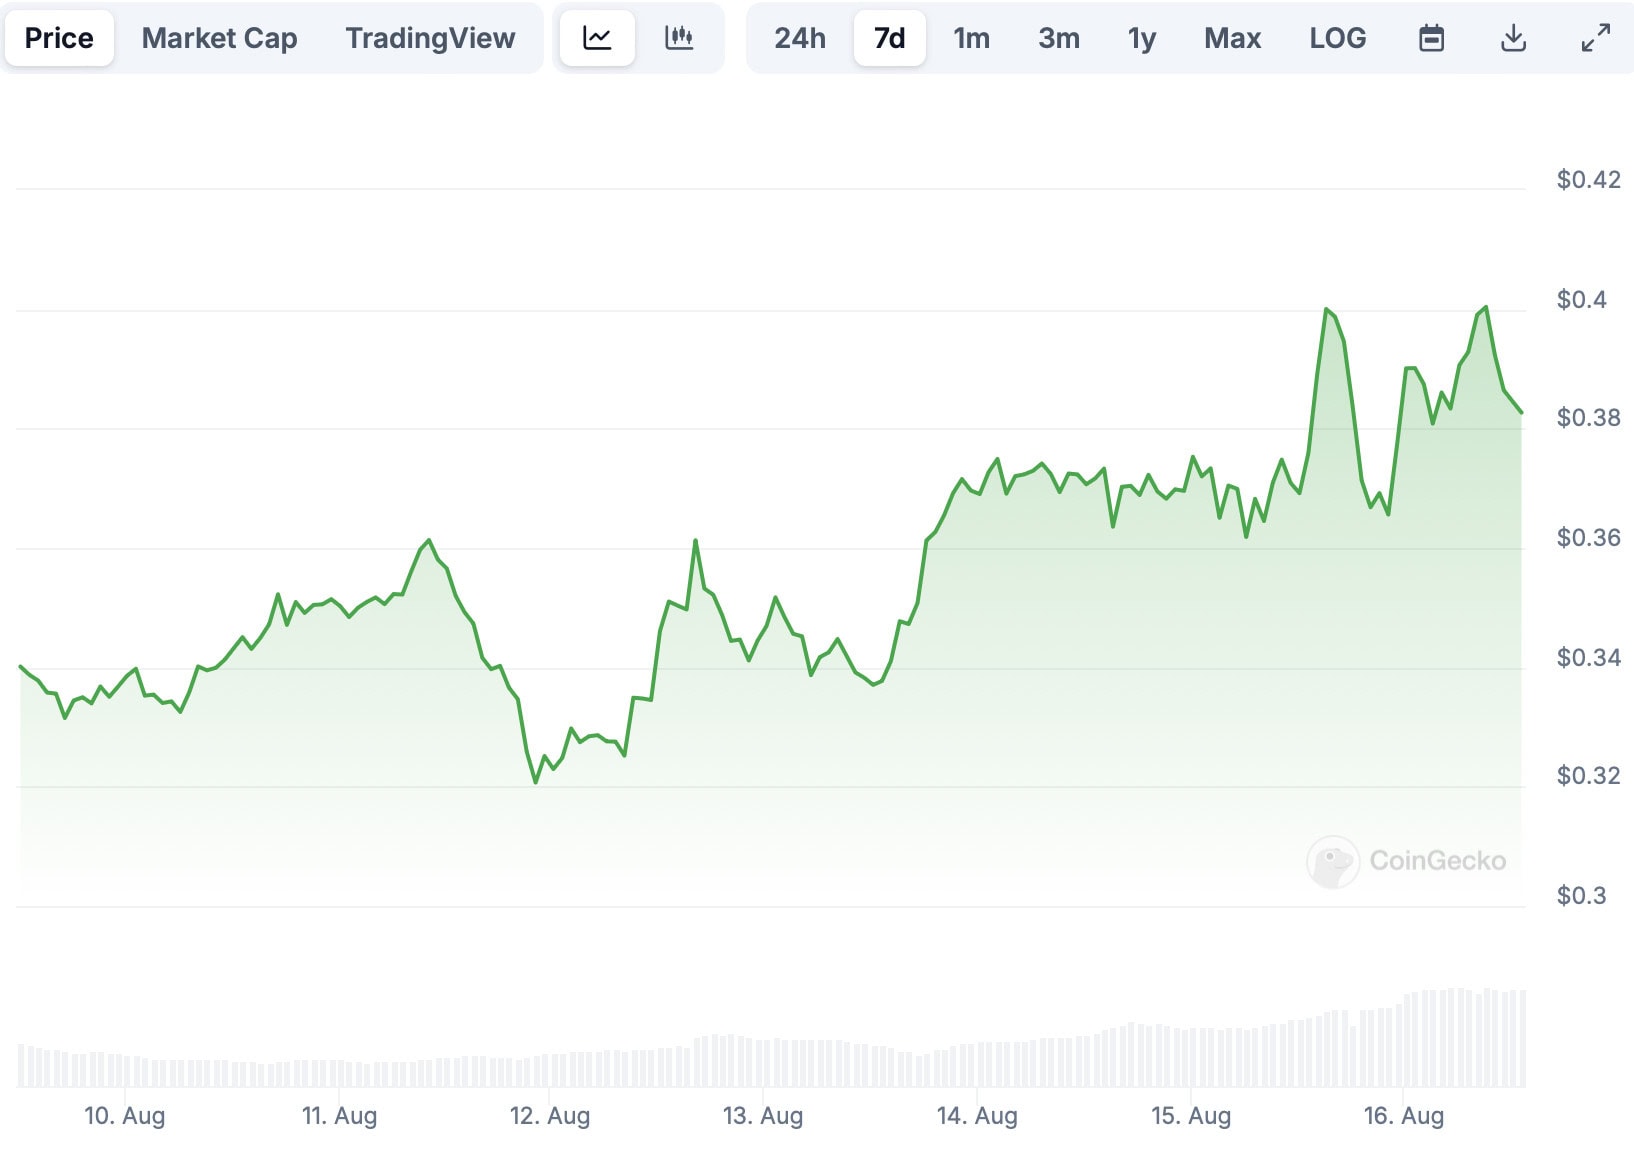Screen dimensions: 1634x1152
Task: Select the Market Cap tab
Action: pos(219,38)
